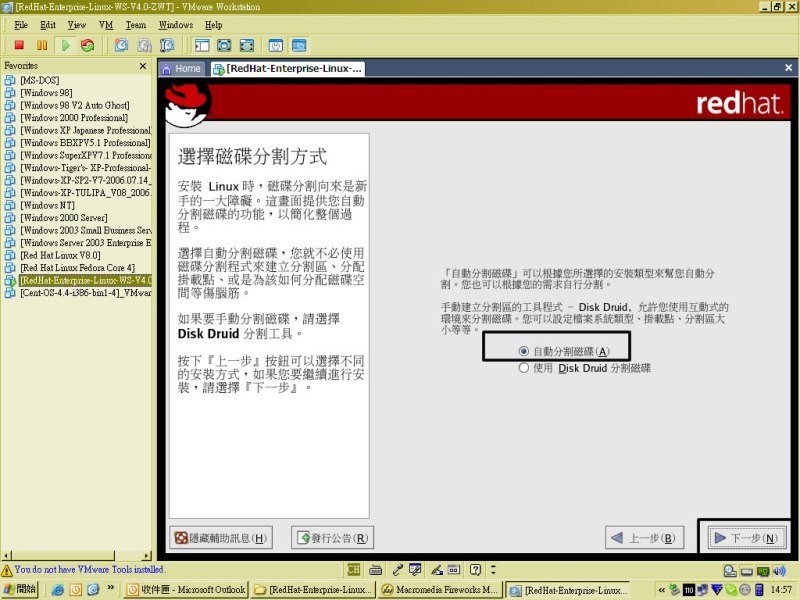Switch to Macromedia Fireworks taskbar button
Image resolution: width=800 pixels, height=600 pixels.
click(440, 590)
